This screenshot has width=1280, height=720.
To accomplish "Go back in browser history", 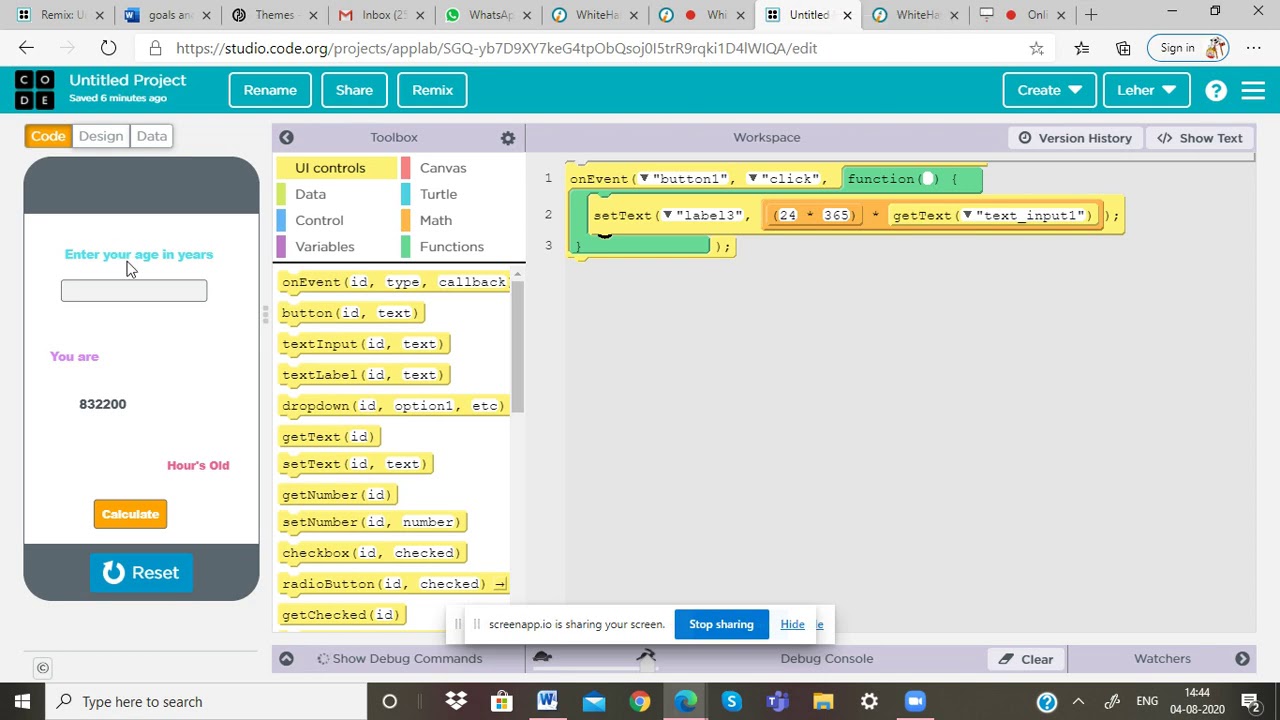I will [26, 48].
